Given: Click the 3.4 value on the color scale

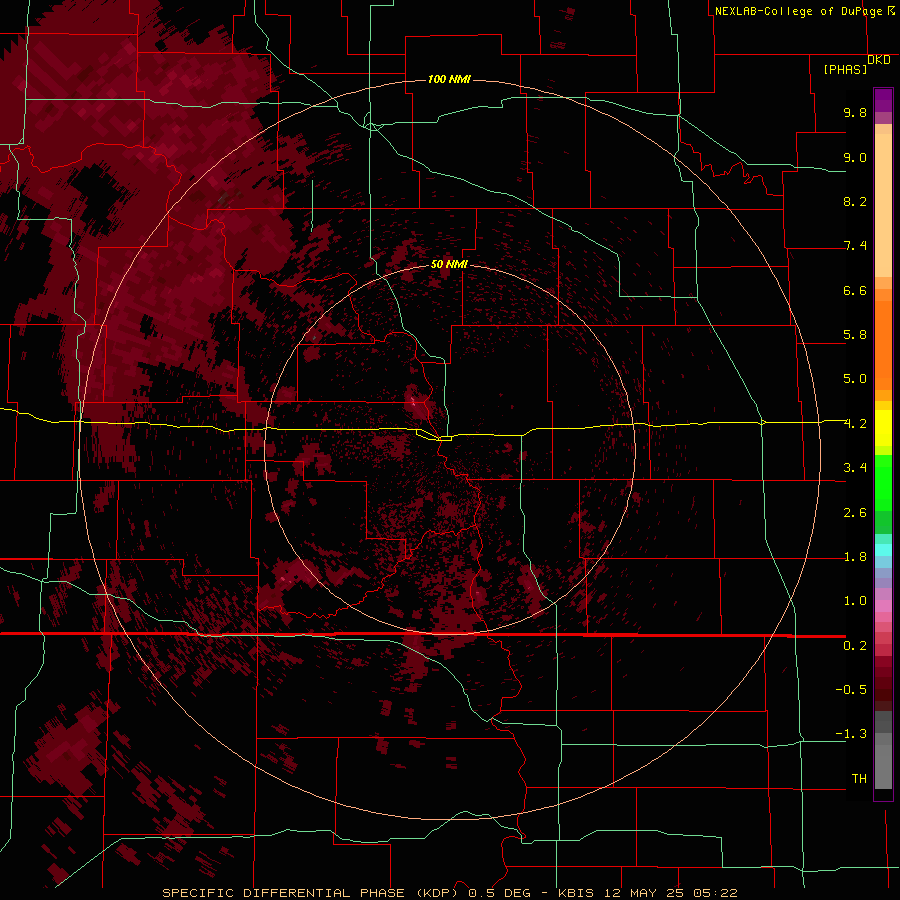Looking at the screenshot, I should (855, 468).
